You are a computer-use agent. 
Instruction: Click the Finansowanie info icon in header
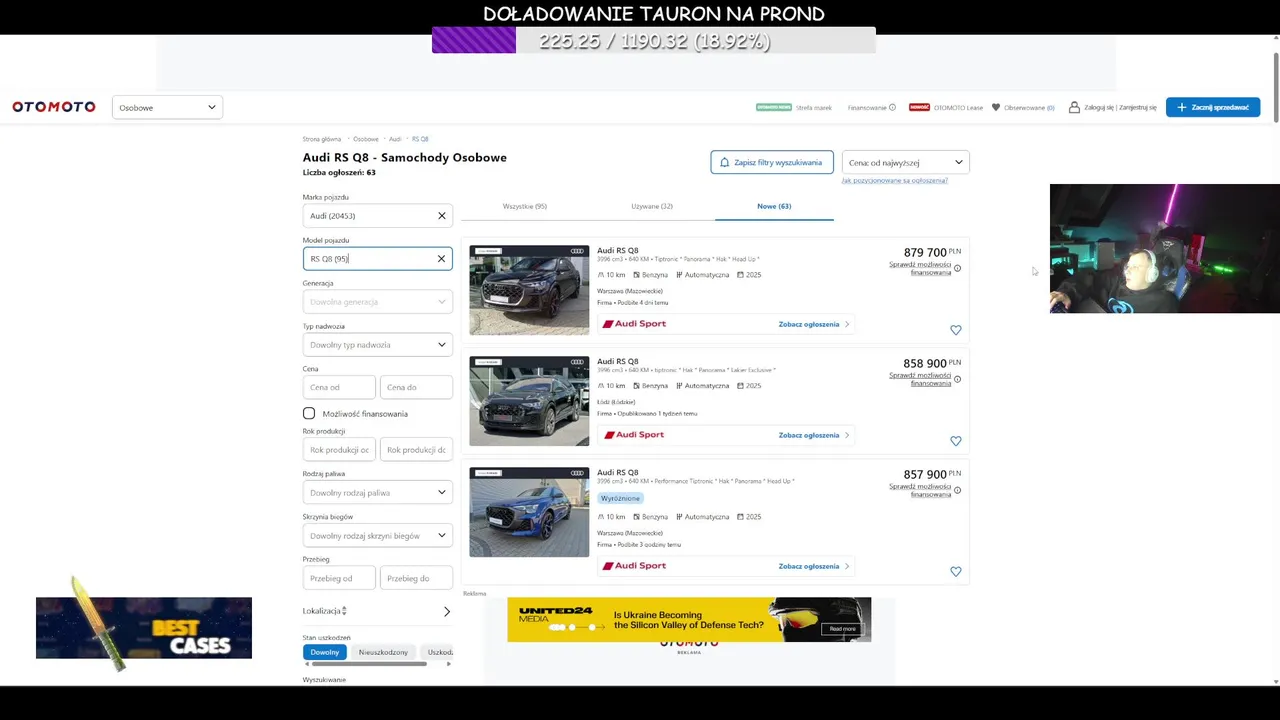click(892, 107)
